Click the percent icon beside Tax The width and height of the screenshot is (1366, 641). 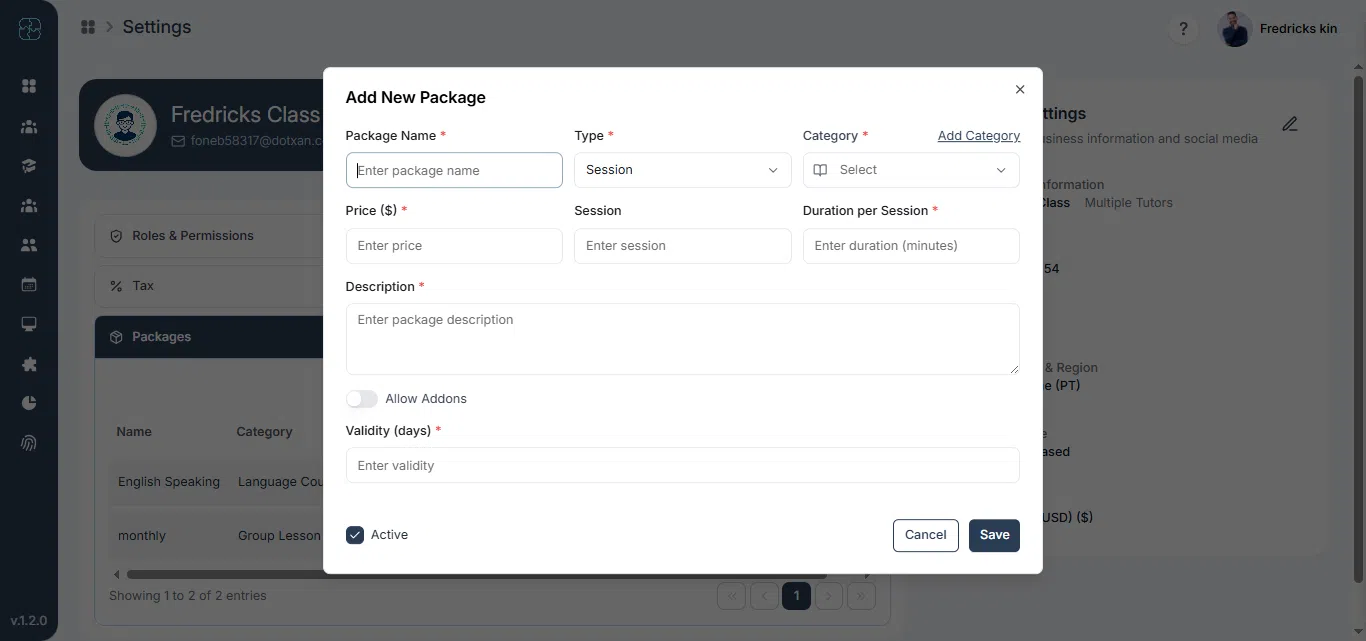(x=116, y=286)
